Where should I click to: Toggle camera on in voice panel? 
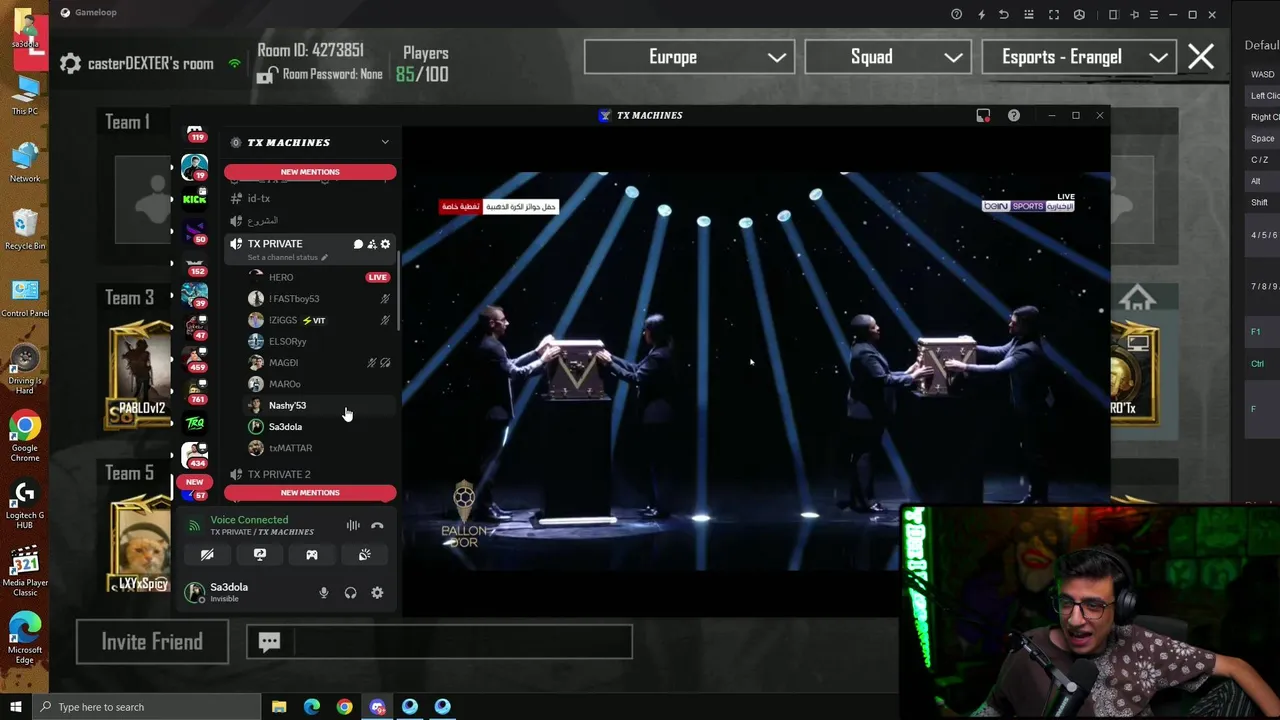tap(207, 554)
